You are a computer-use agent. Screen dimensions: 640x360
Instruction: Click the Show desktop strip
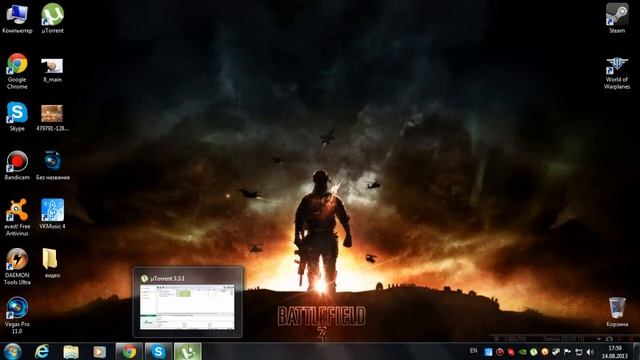click(636, 351)
